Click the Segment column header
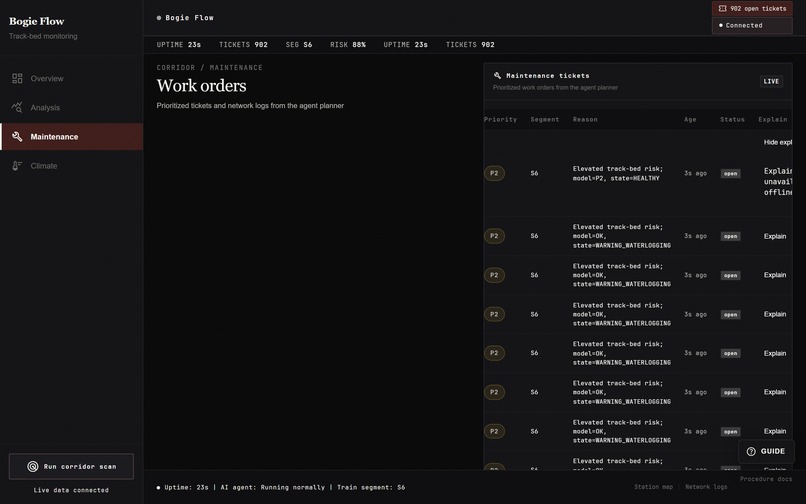 click(x=544, y=119)
